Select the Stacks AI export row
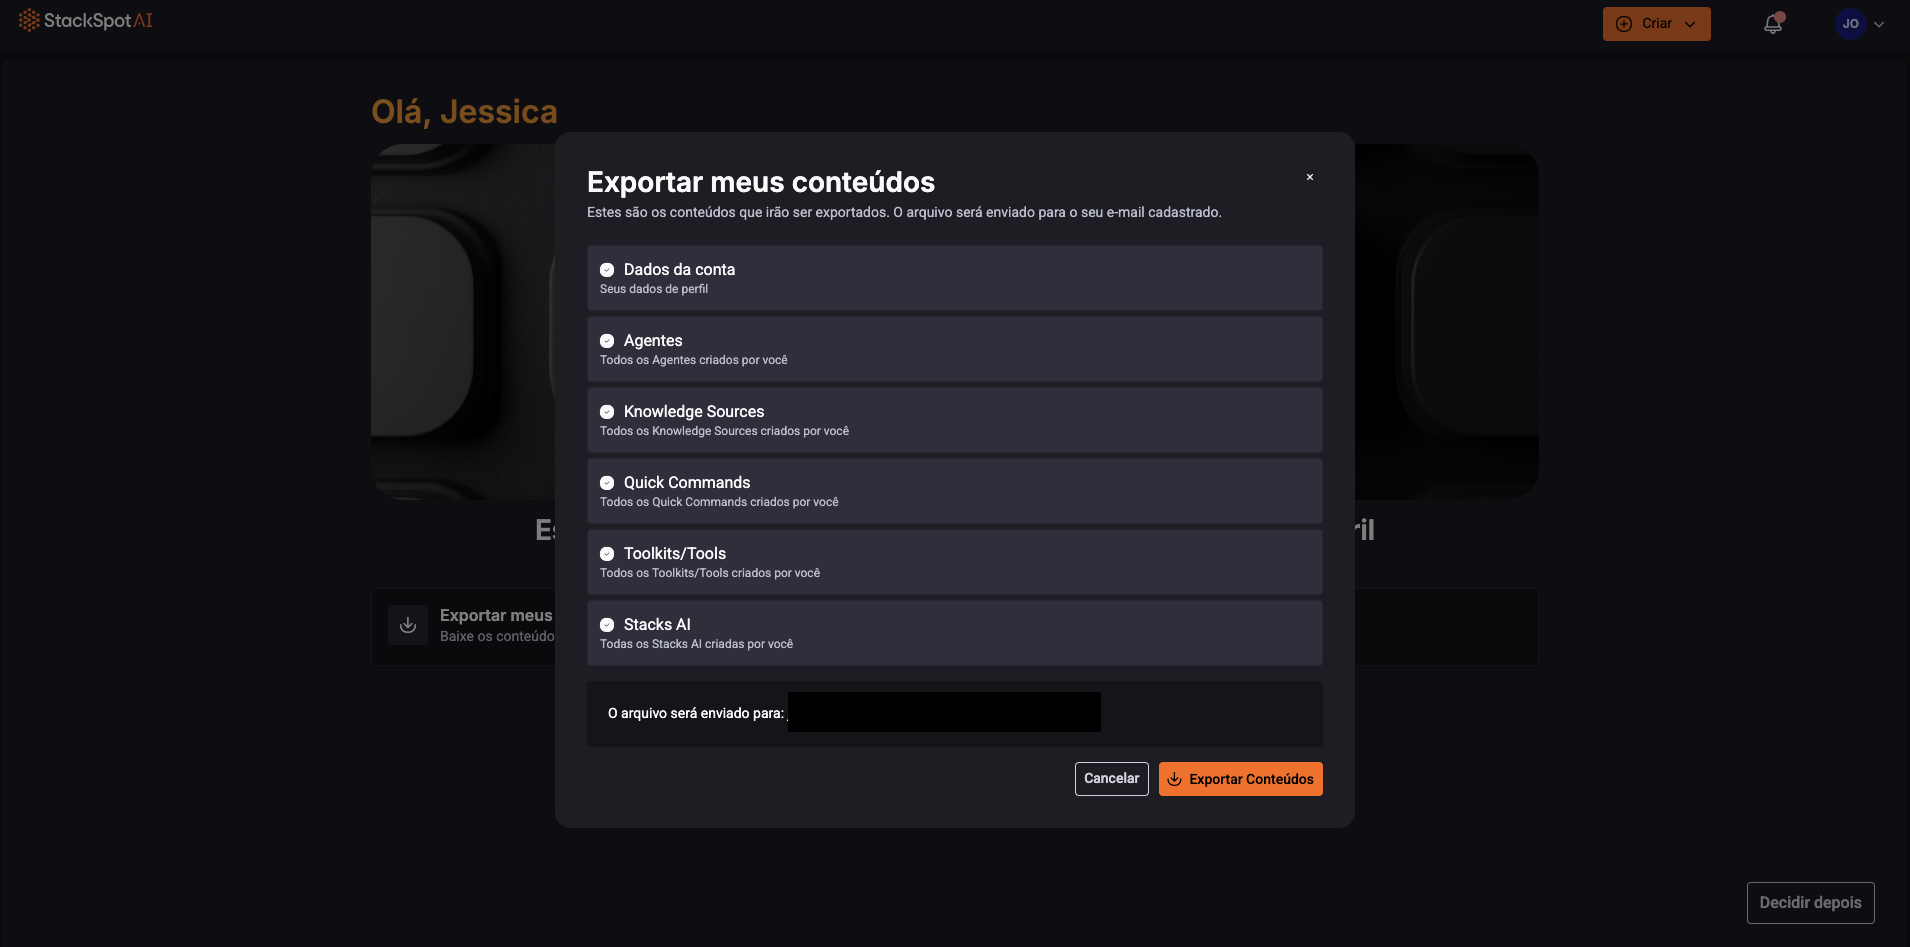 (954, 633)
